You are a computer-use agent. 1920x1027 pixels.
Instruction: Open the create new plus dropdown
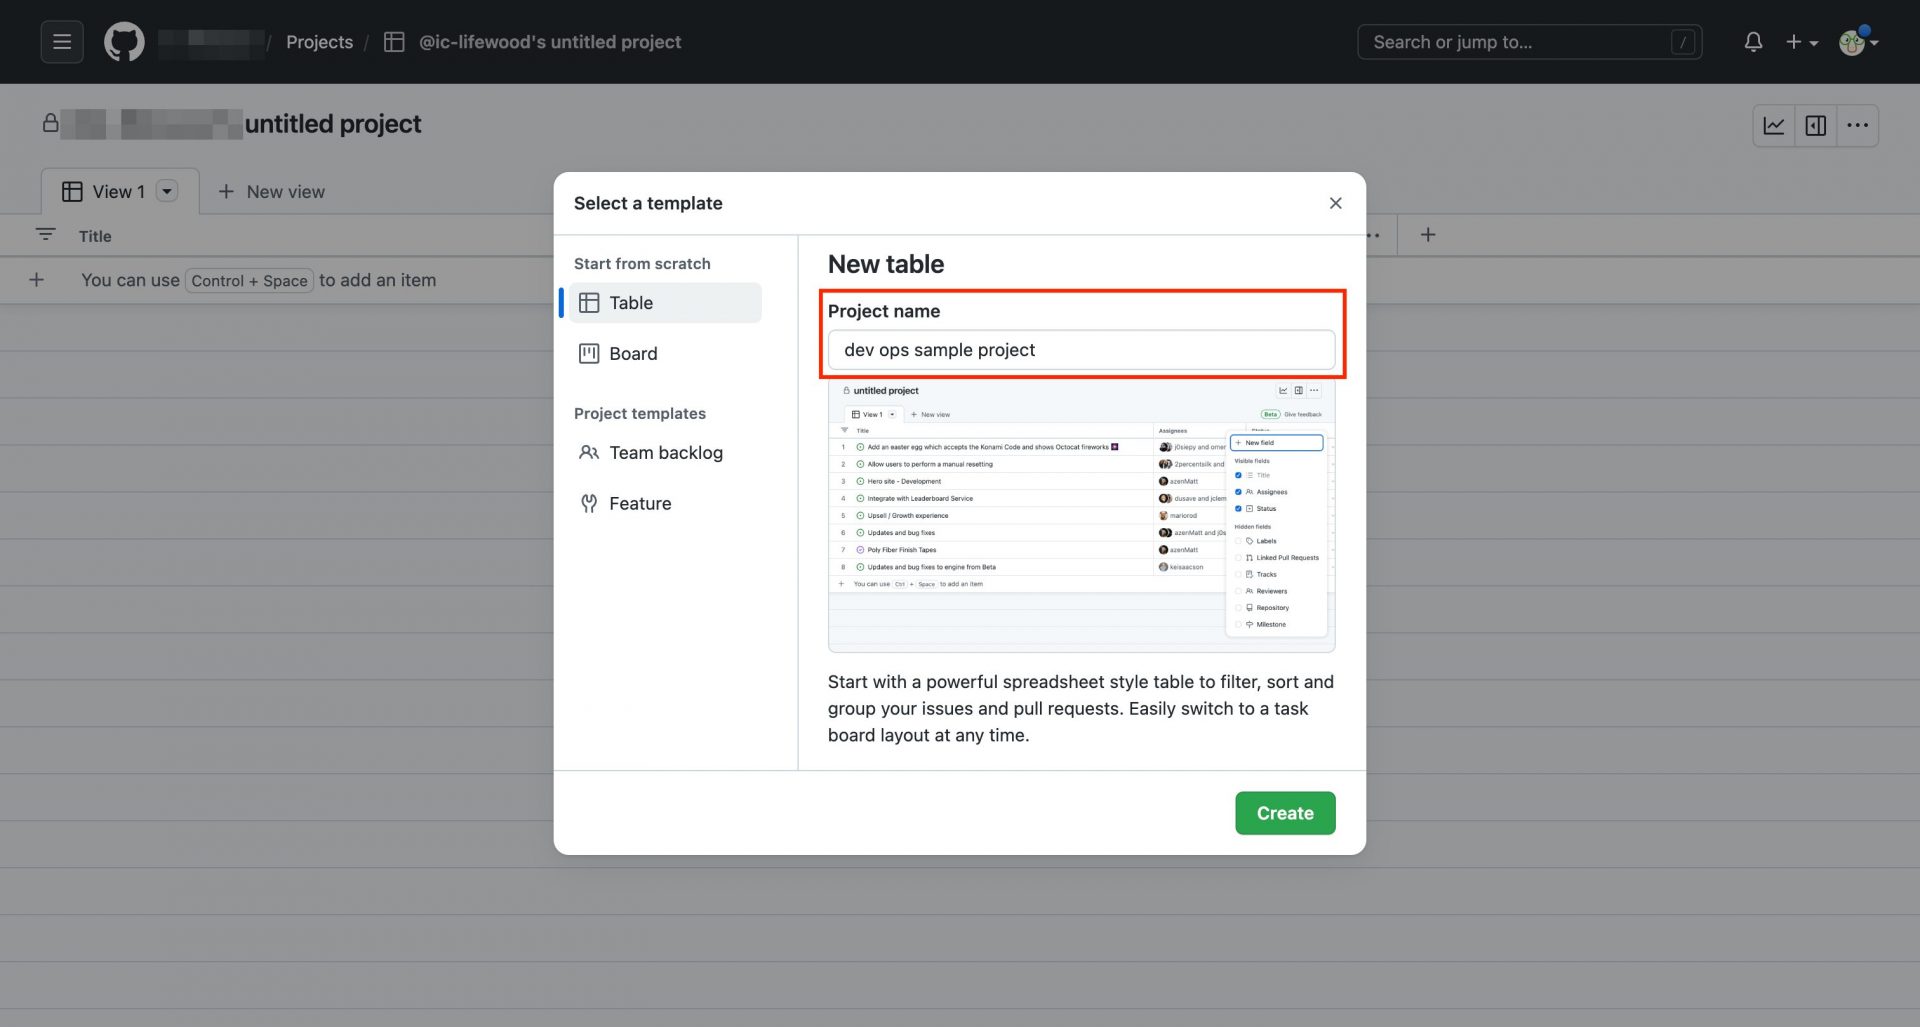(x=1802, y=42)
